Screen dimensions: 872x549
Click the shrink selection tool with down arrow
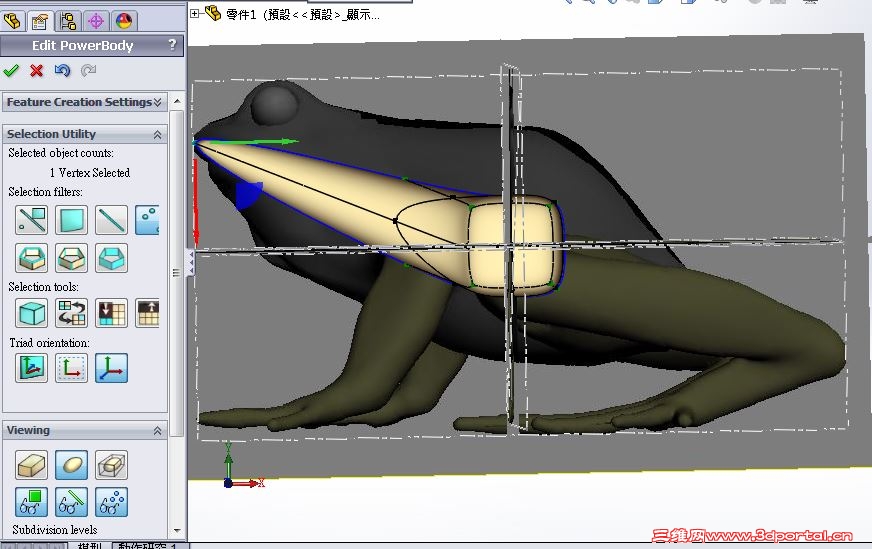tap(111, 313)
